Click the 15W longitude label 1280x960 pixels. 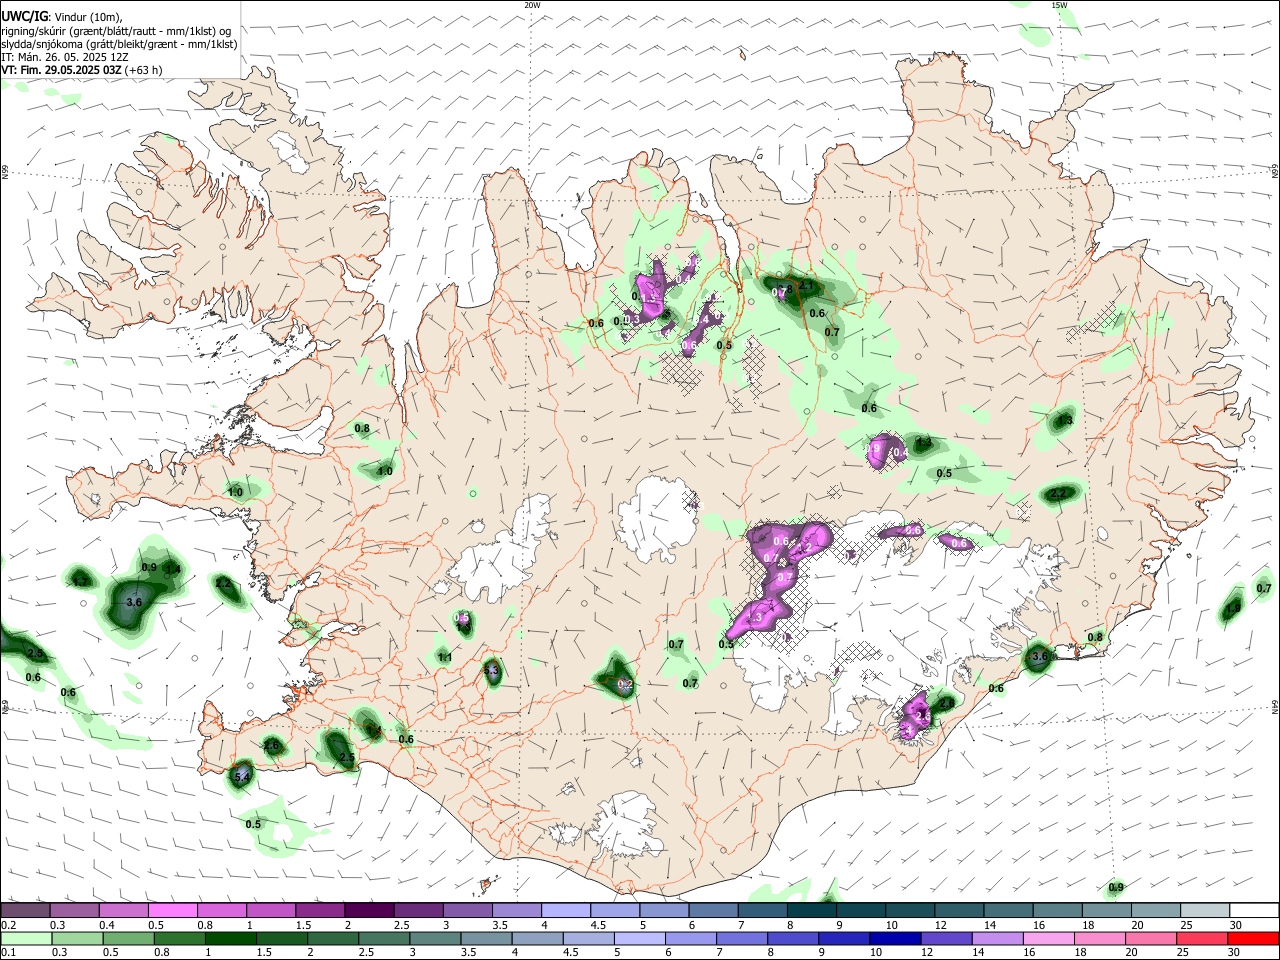[x=1059, y=5]
